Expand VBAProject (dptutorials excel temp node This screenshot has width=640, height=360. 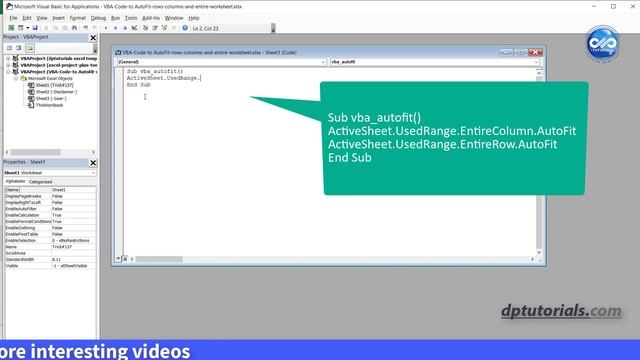click(8, 58)
